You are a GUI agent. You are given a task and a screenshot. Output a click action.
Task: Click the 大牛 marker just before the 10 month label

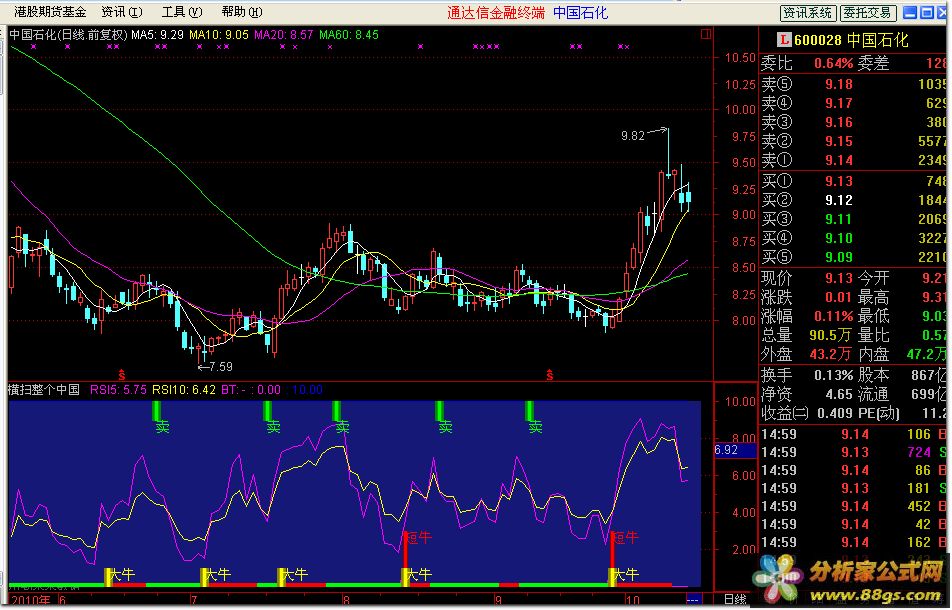click(x=624, y=575)
